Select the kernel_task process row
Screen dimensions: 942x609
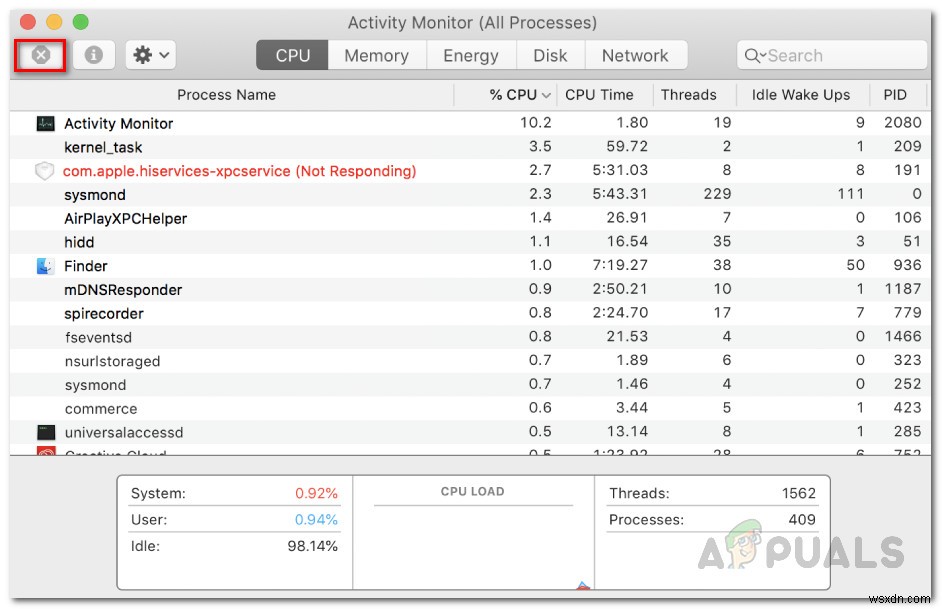point(200,147)
